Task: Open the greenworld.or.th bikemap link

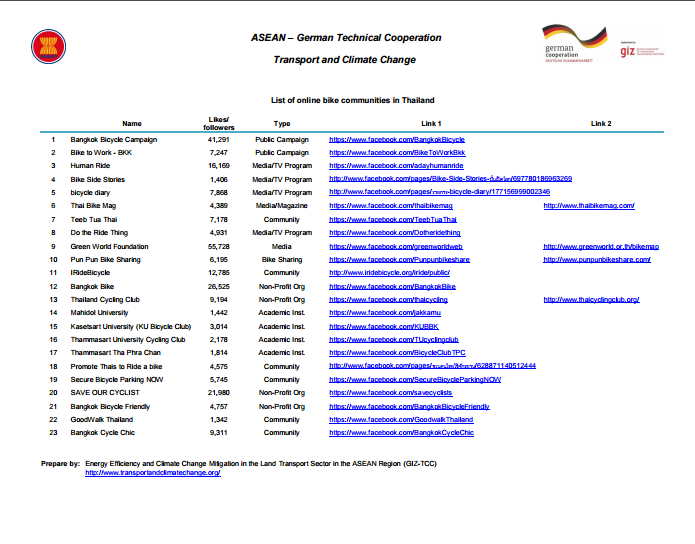Action: [x=601, y=247]
